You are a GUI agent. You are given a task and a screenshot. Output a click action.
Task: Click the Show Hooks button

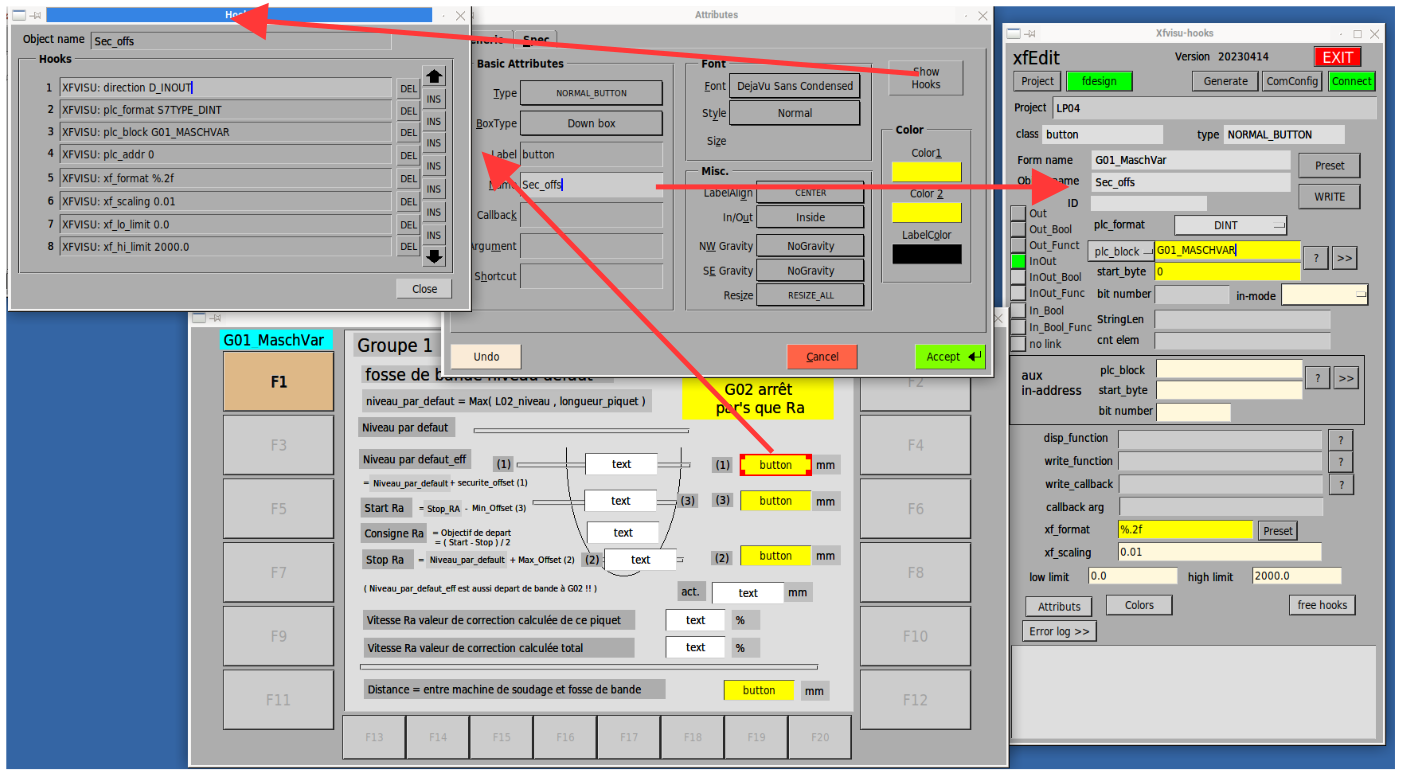point(925,78)
